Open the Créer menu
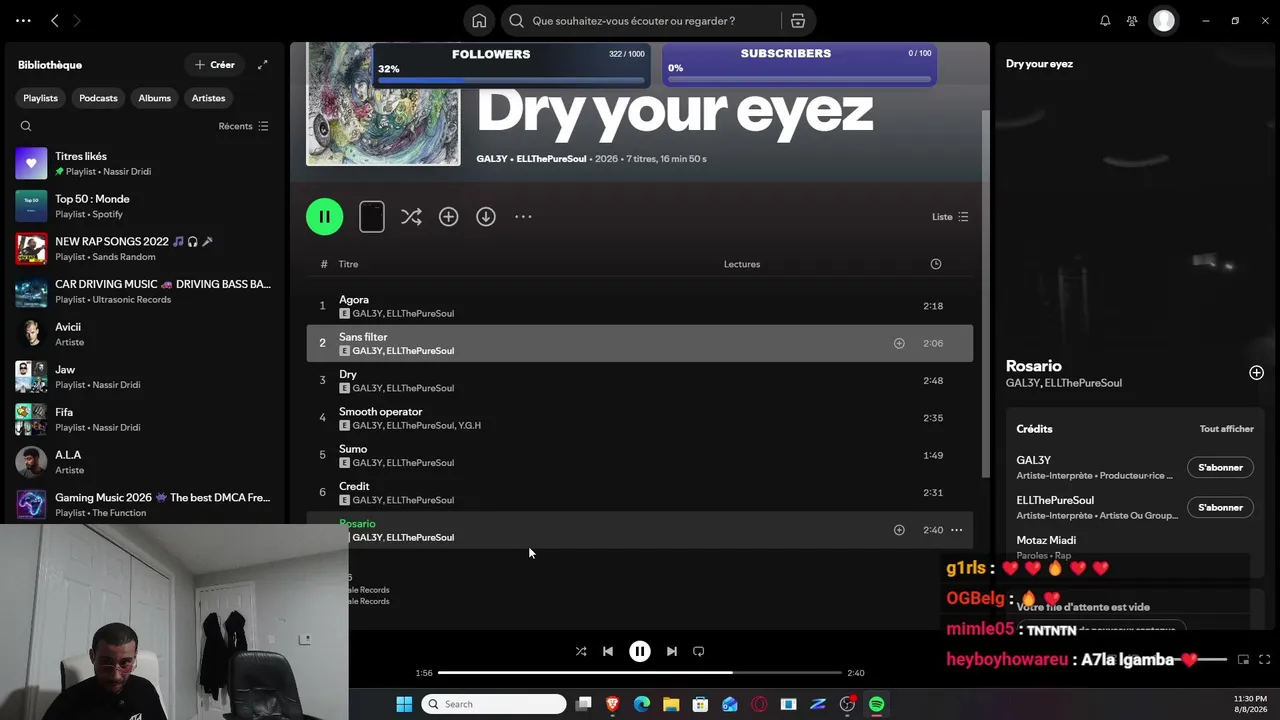Screen dimensions: 1280x720 [x=215, y=65]
